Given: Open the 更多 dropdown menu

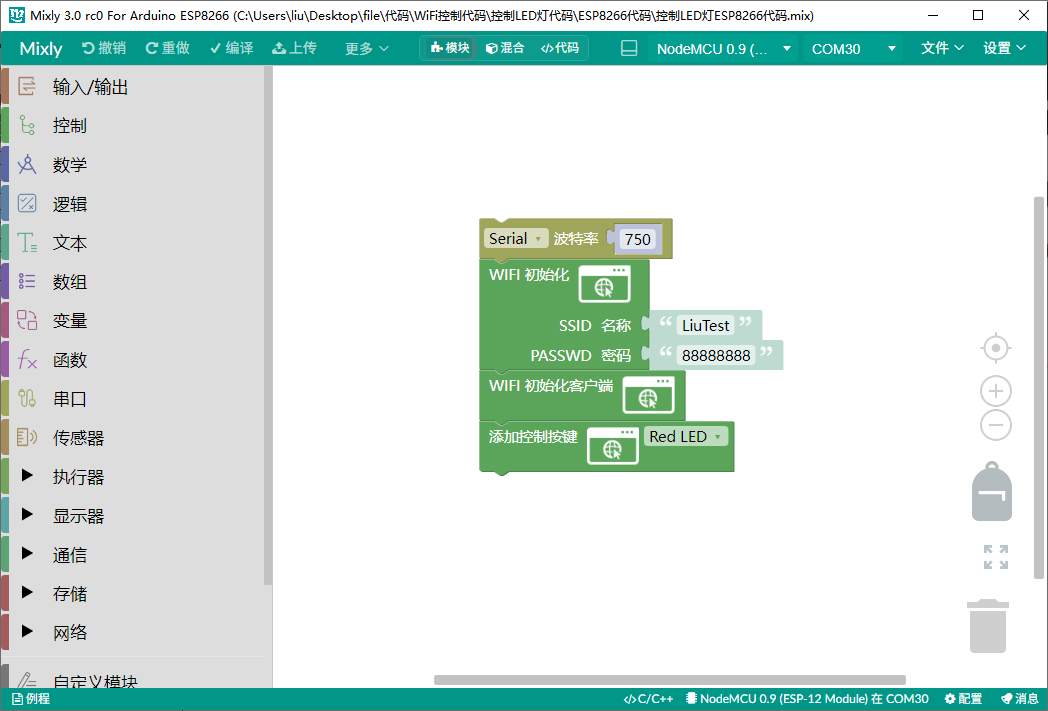Looking at the screenshot, I should (x=366, y=48).
